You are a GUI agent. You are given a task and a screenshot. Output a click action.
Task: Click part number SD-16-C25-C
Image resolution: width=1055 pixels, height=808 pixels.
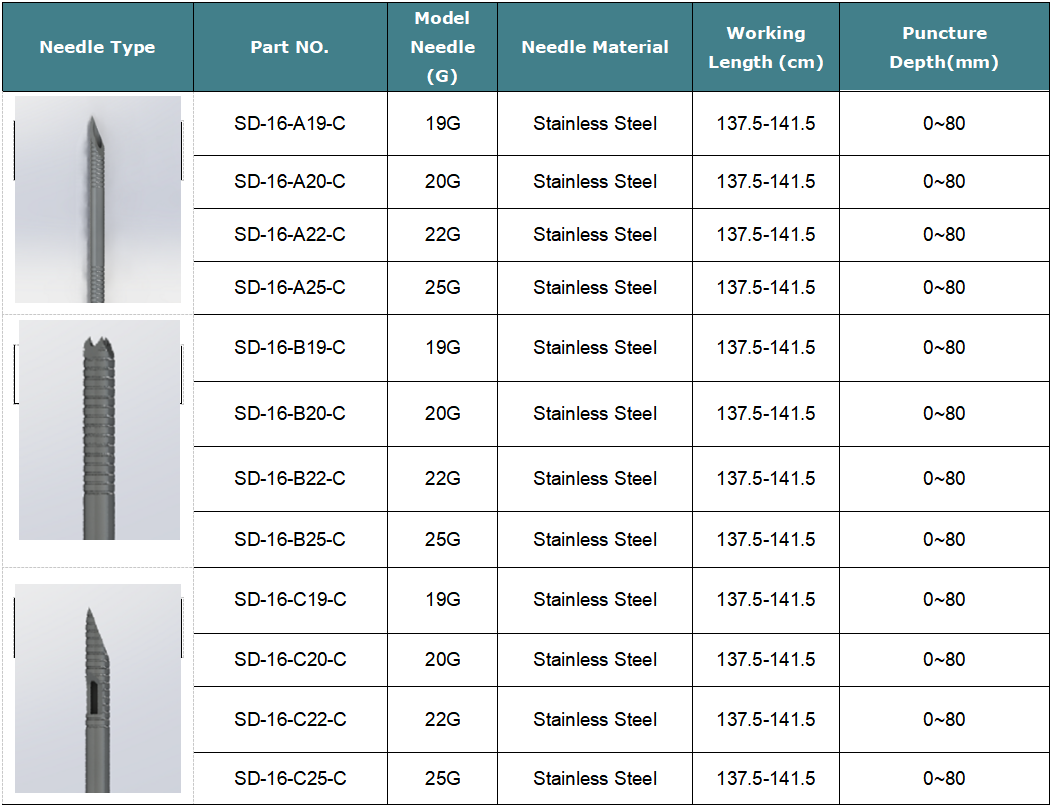tap(291, 779)
